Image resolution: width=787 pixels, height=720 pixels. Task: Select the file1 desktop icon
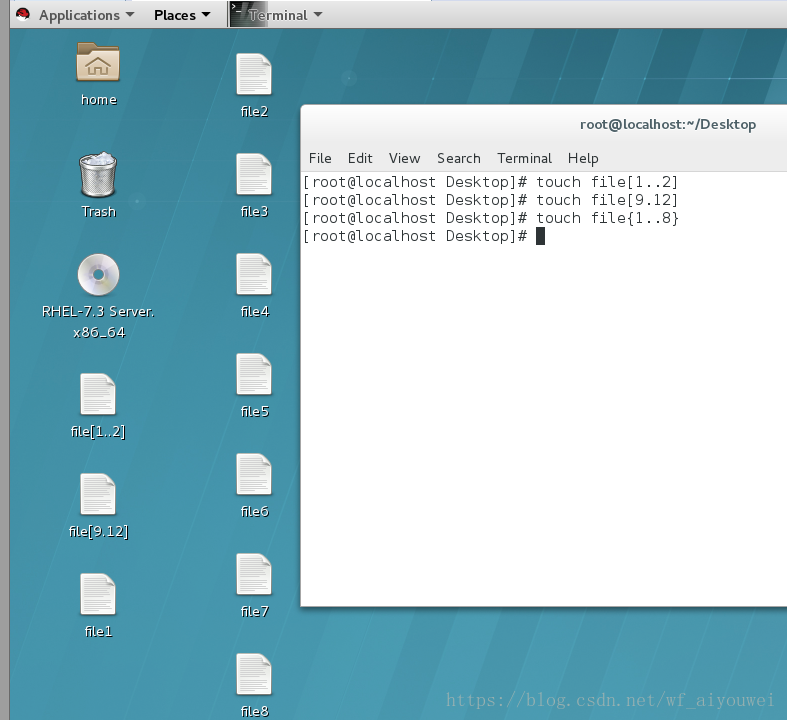(x=98, y=594)
